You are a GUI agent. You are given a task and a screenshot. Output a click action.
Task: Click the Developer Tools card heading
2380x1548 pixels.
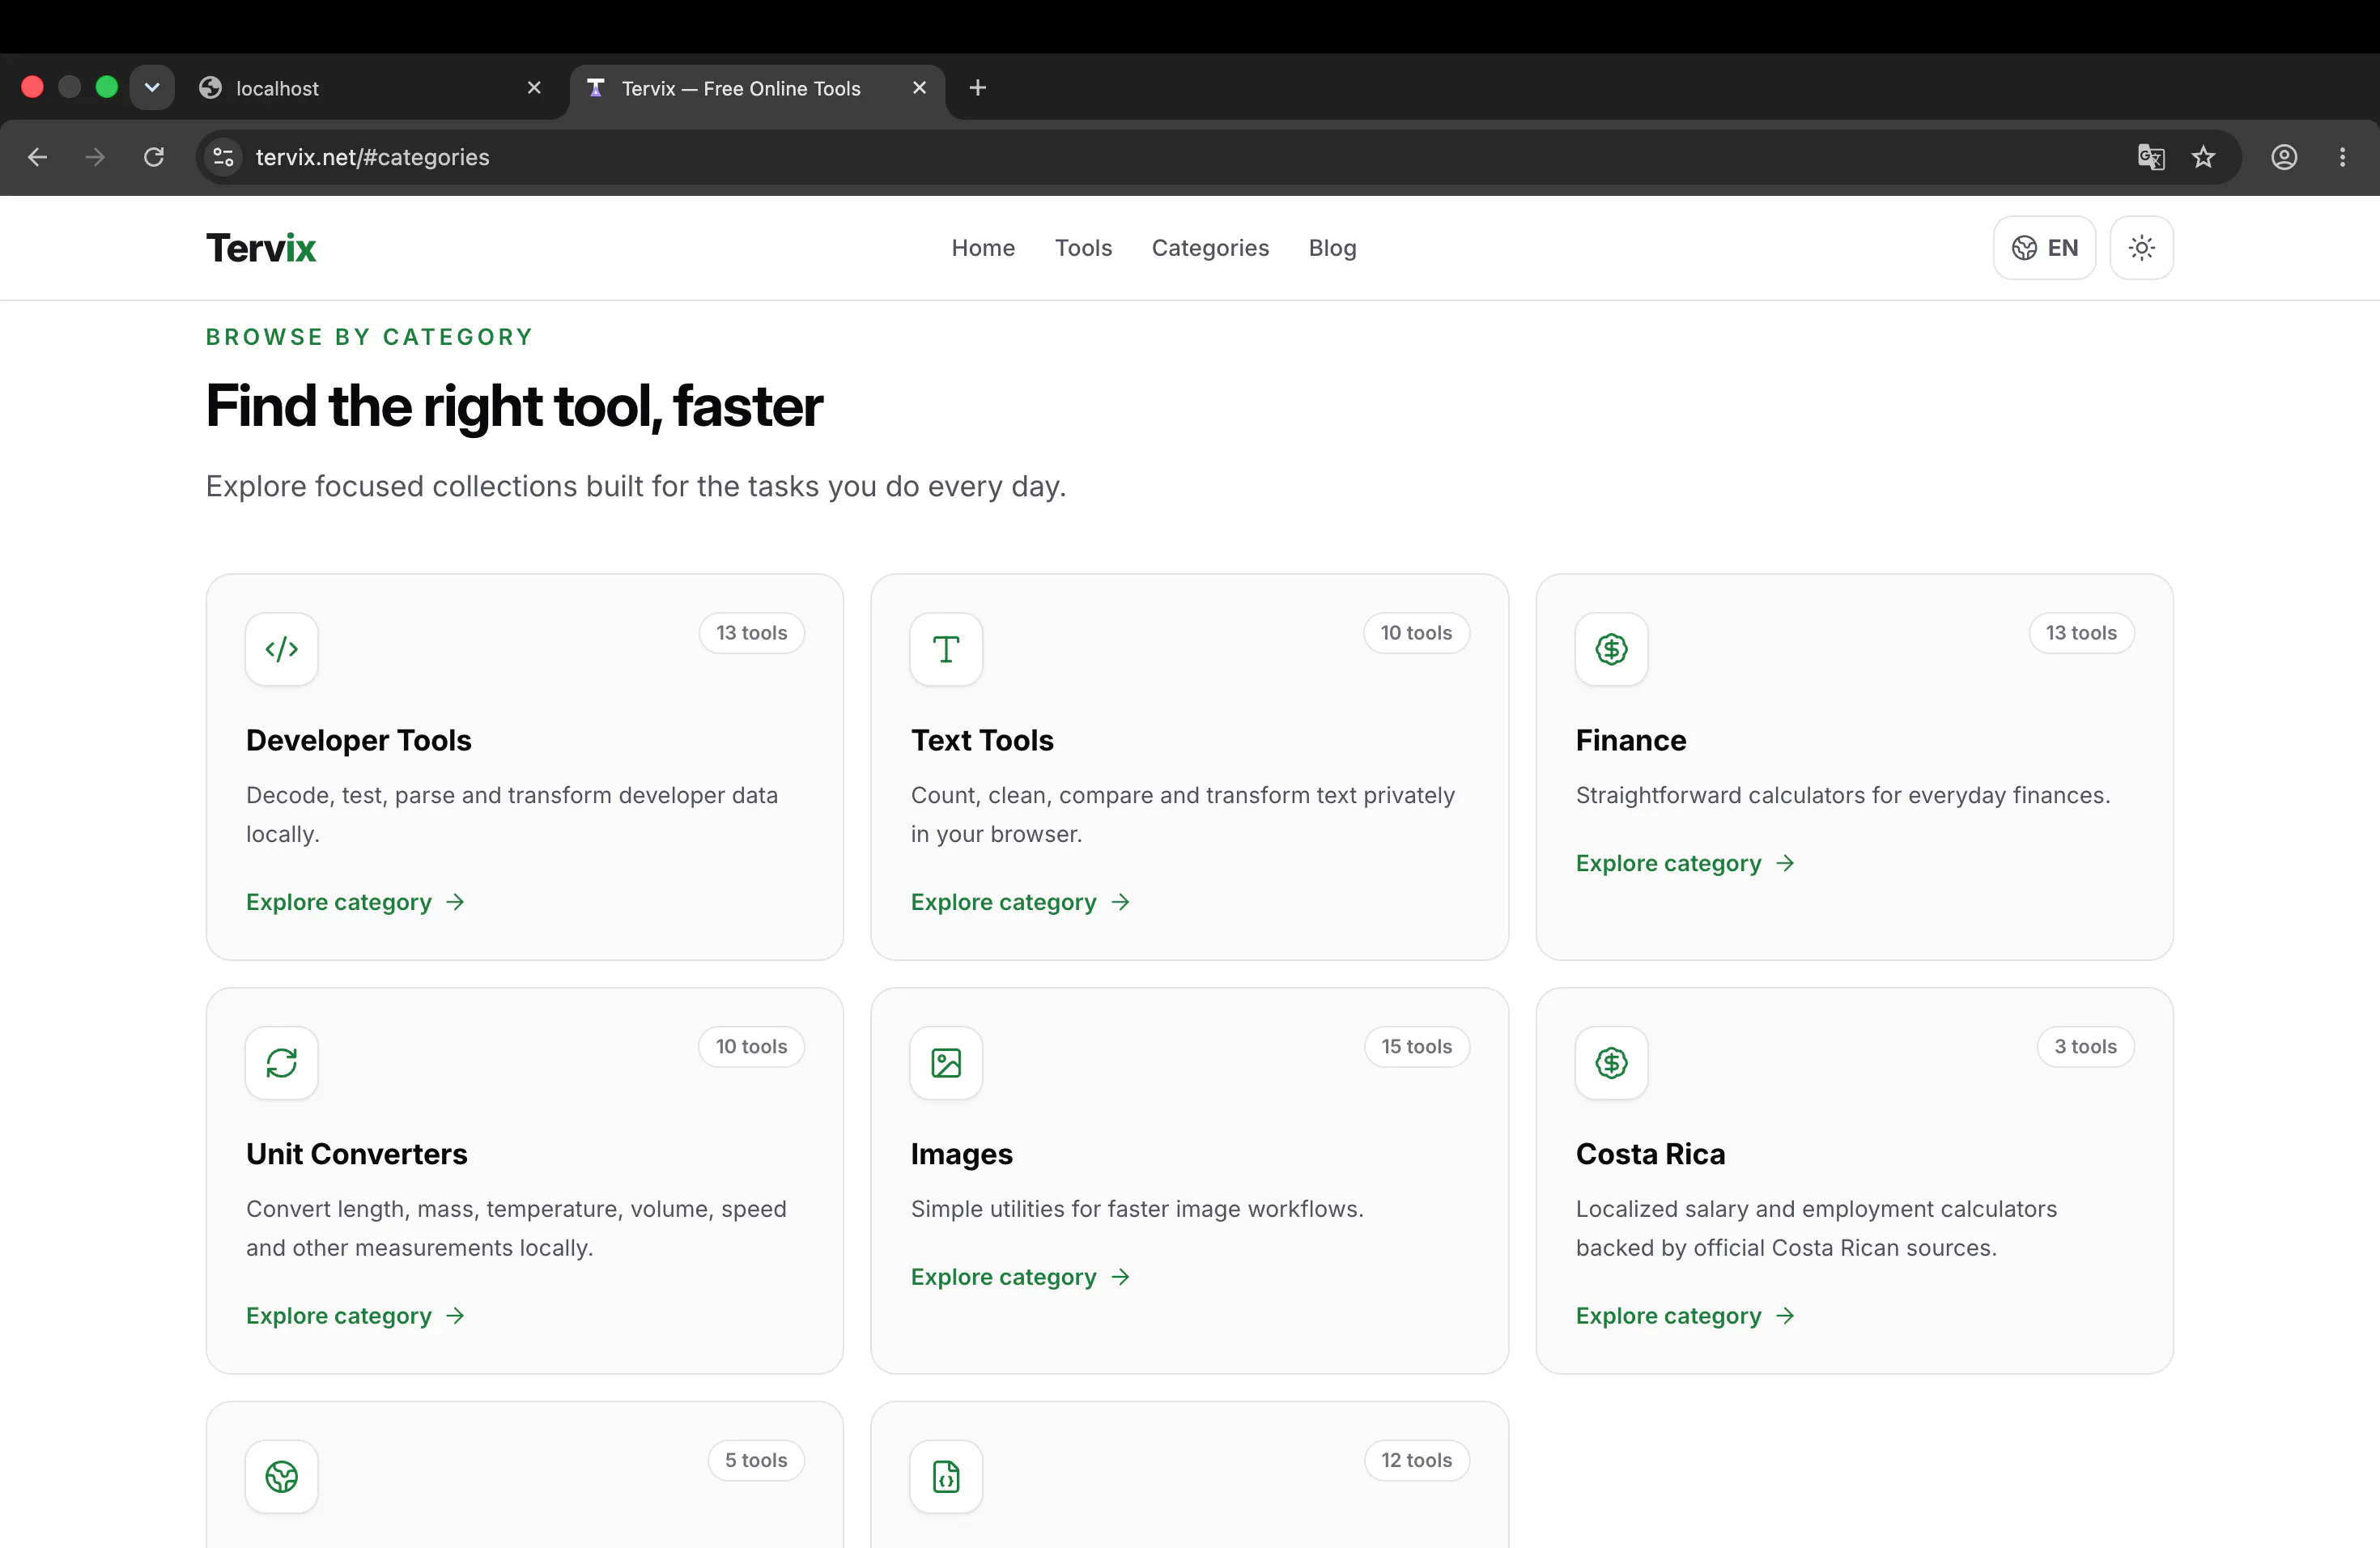(x=358, y=740)
